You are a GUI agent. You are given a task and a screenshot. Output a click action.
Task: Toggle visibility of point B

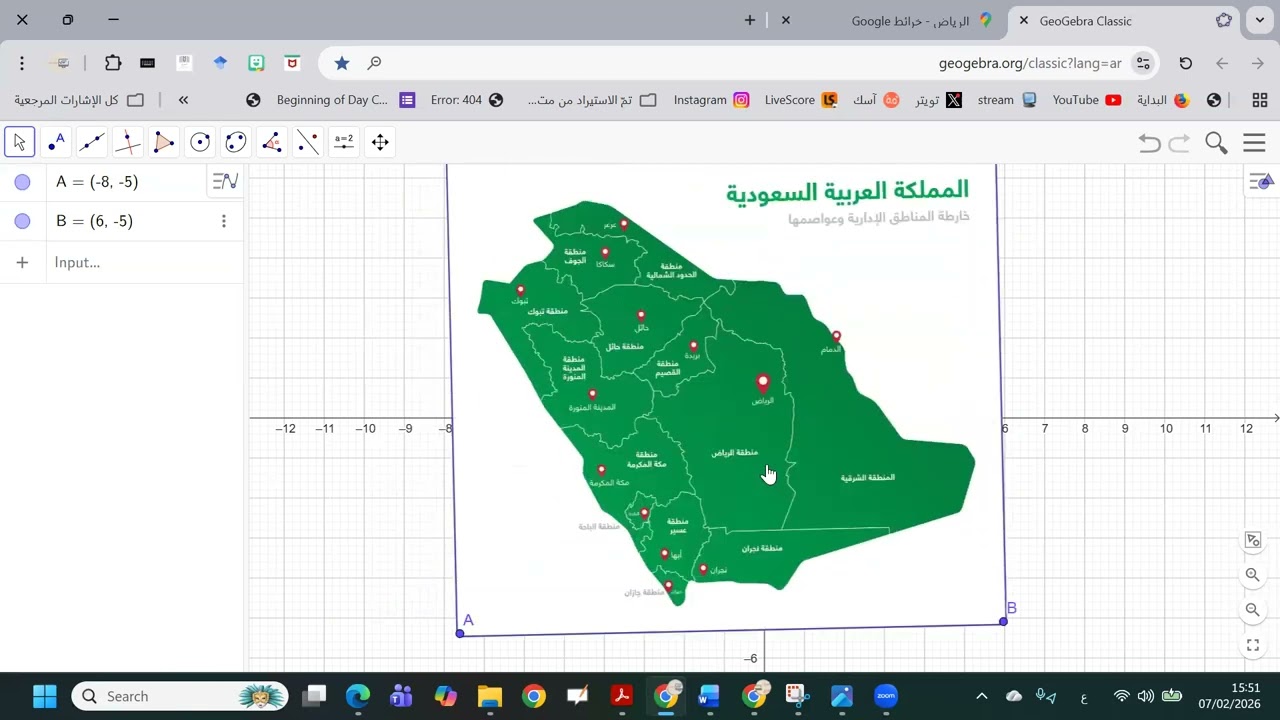[x=22, y=221]
